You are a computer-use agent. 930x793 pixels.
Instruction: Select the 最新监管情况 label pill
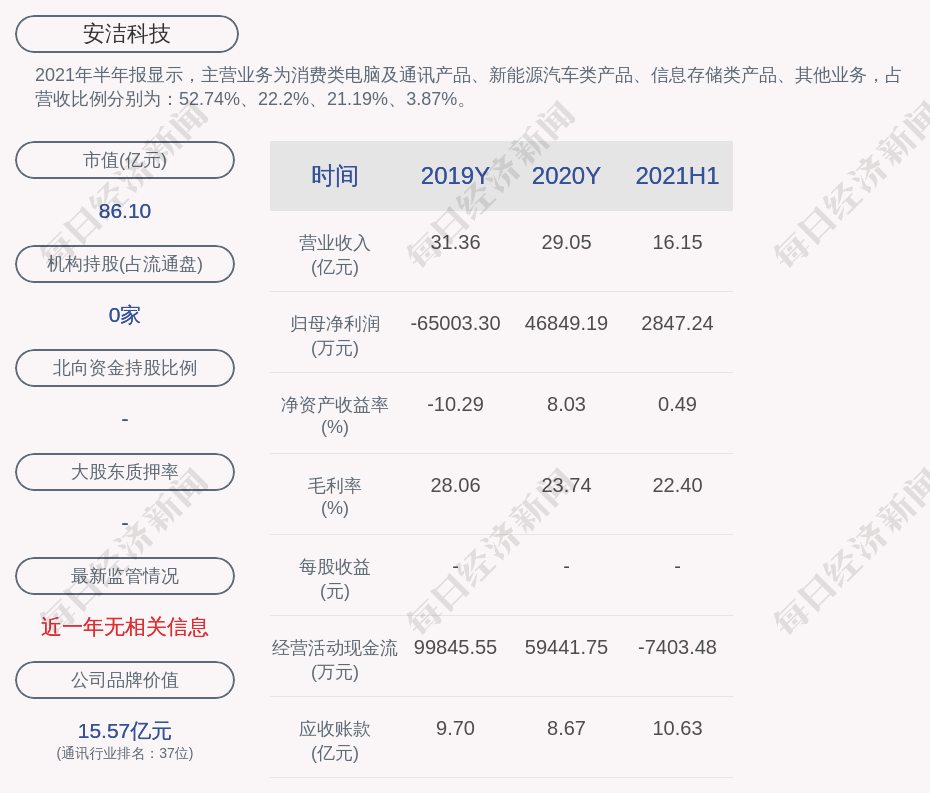pos(125,576)
